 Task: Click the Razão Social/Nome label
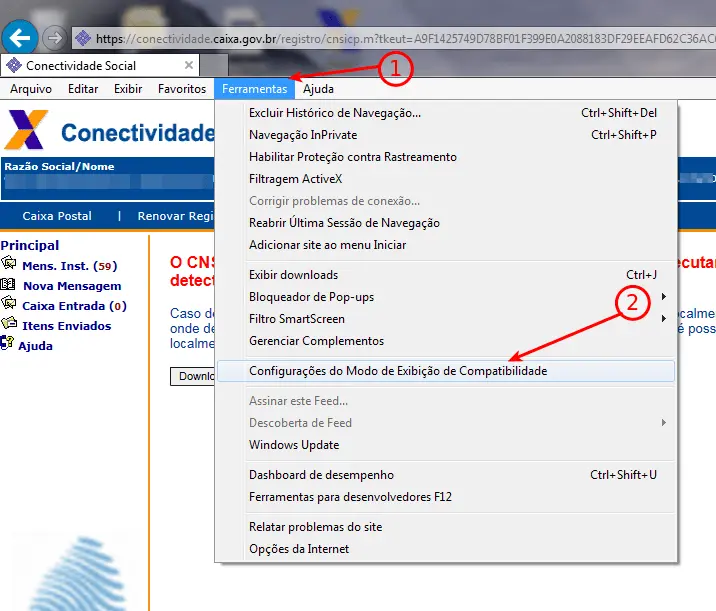pos(59,166)
